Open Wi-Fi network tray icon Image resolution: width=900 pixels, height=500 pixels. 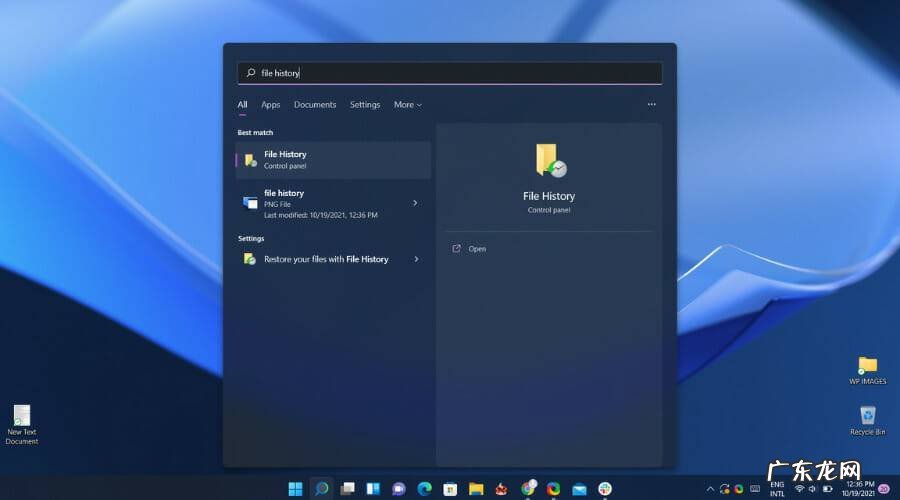click(799, 489)
